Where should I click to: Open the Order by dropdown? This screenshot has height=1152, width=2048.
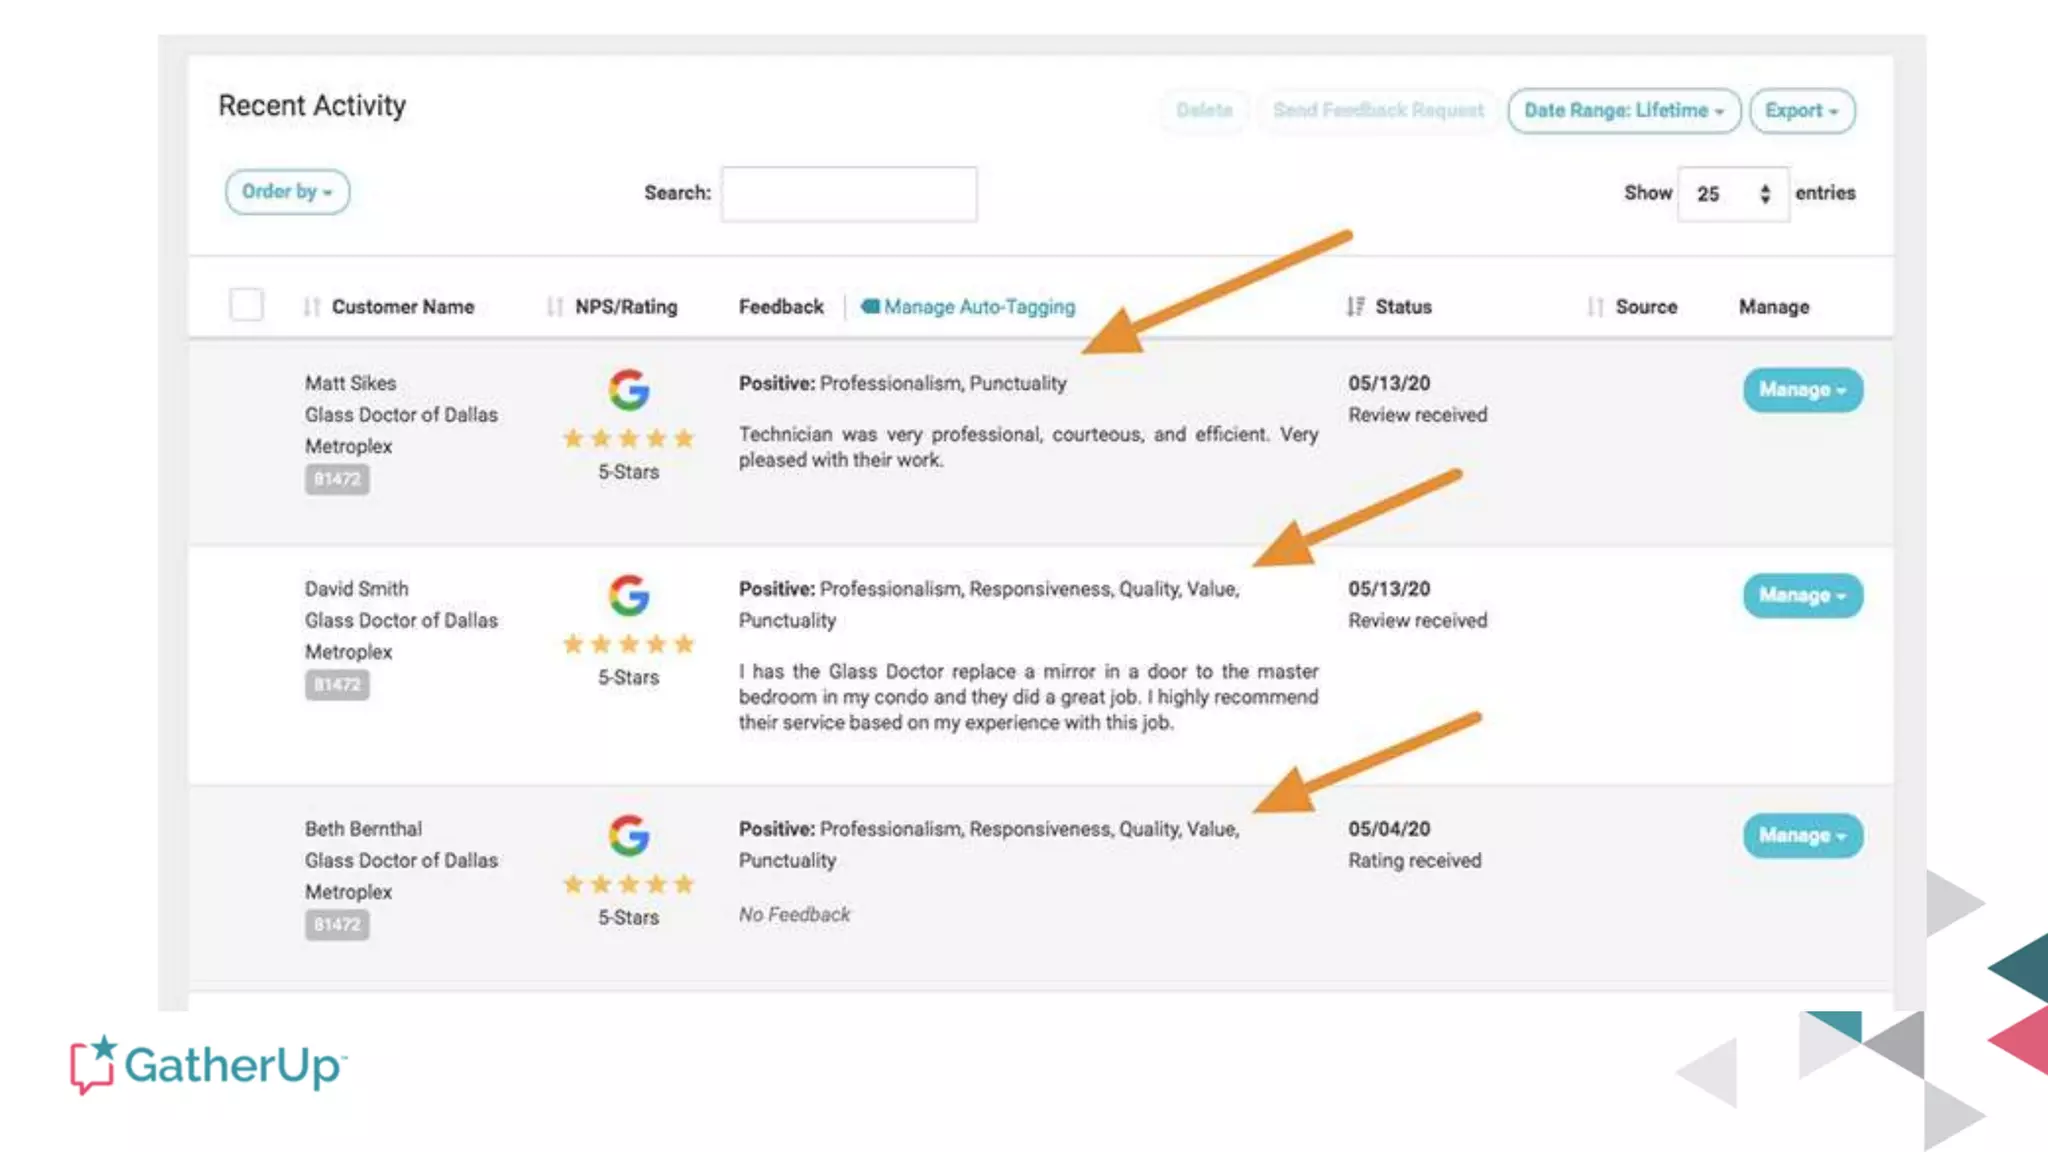pyautogui.click(x=287, y=192)
